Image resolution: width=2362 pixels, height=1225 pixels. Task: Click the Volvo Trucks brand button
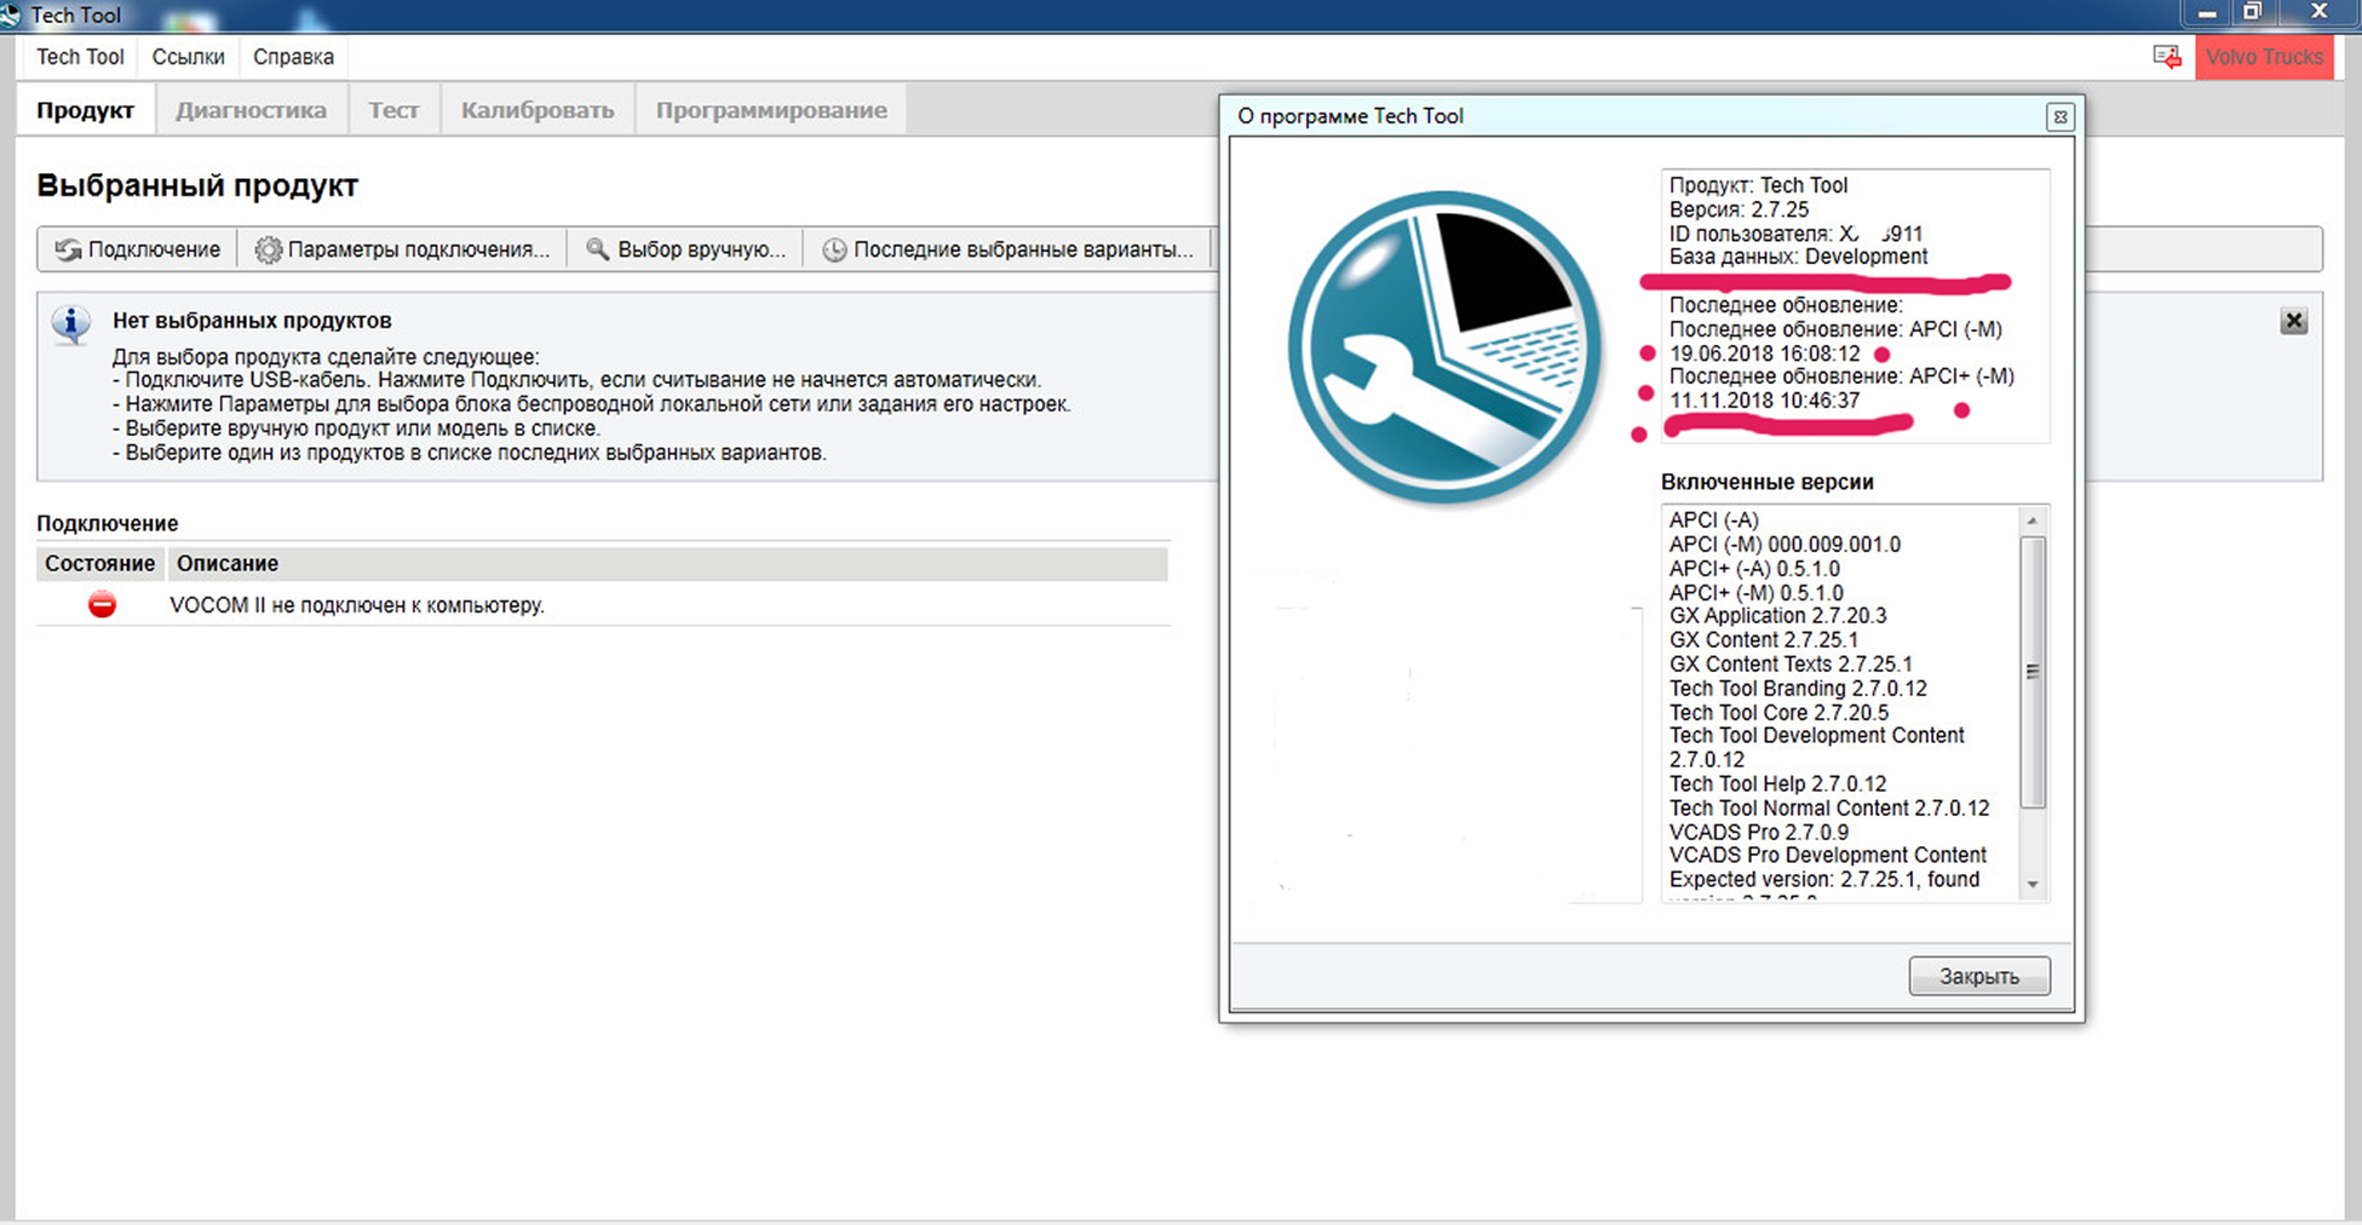(2264, 57)
